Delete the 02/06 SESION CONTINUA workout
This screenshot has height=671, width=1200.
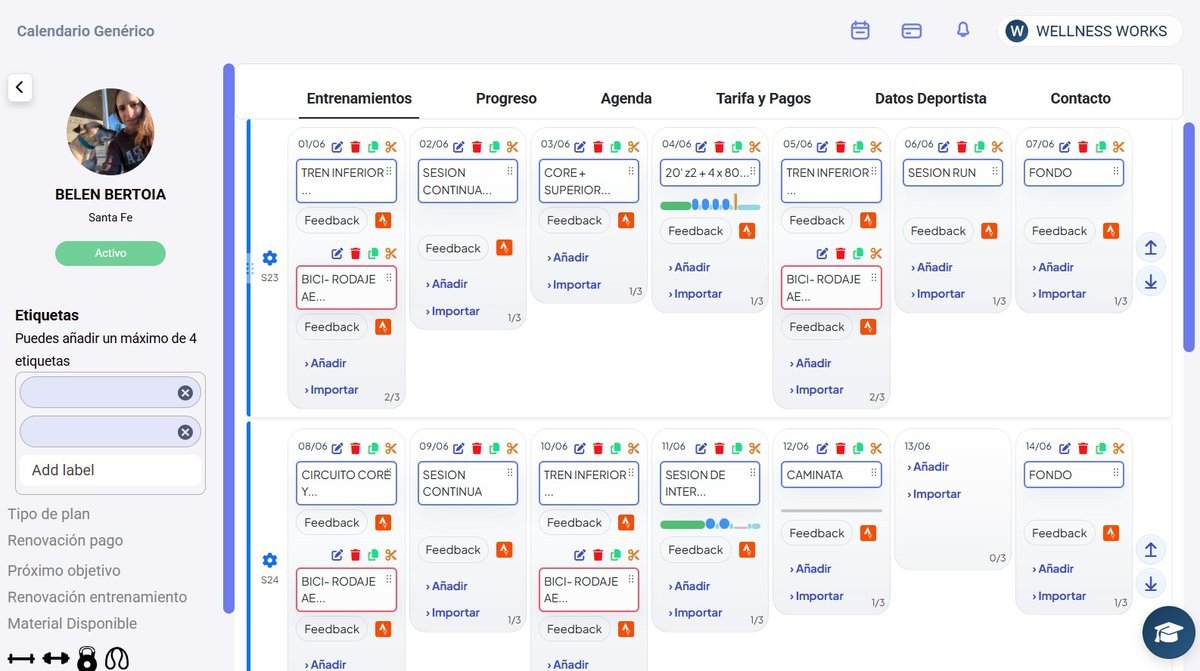[x=476, y=147]
